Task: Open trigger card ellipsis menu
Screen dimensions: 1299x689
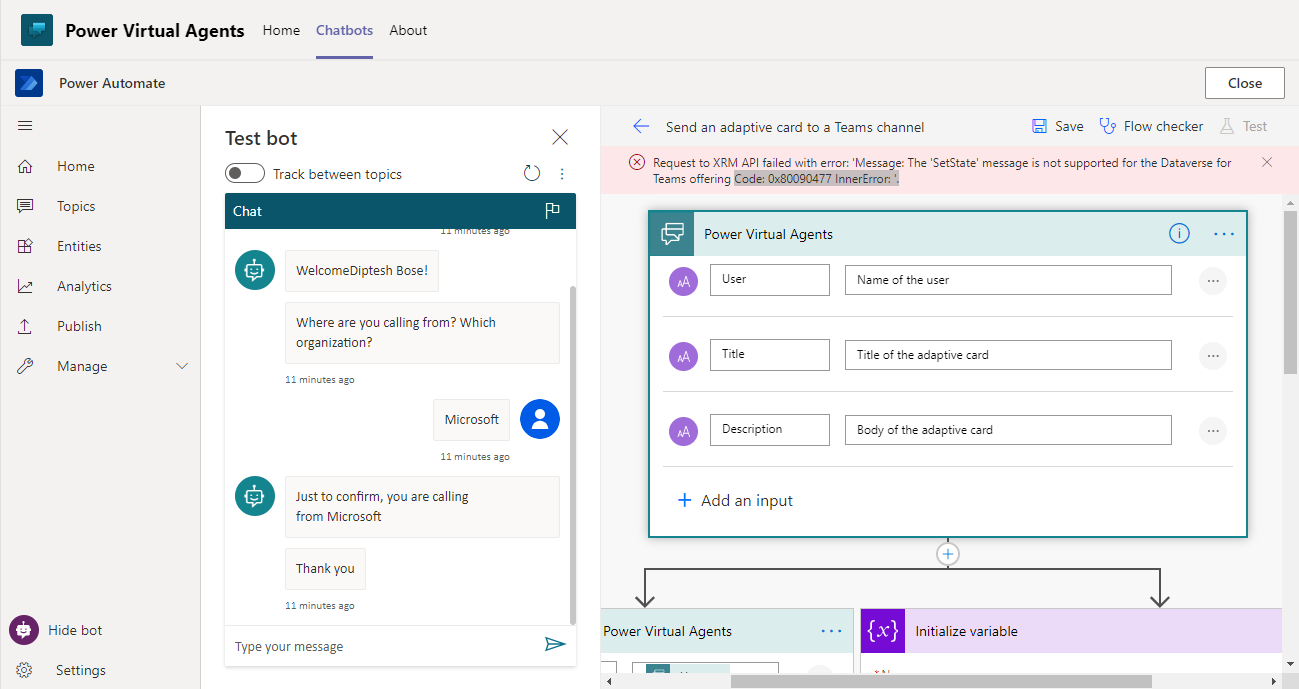Action: (x=1224, y=233)
